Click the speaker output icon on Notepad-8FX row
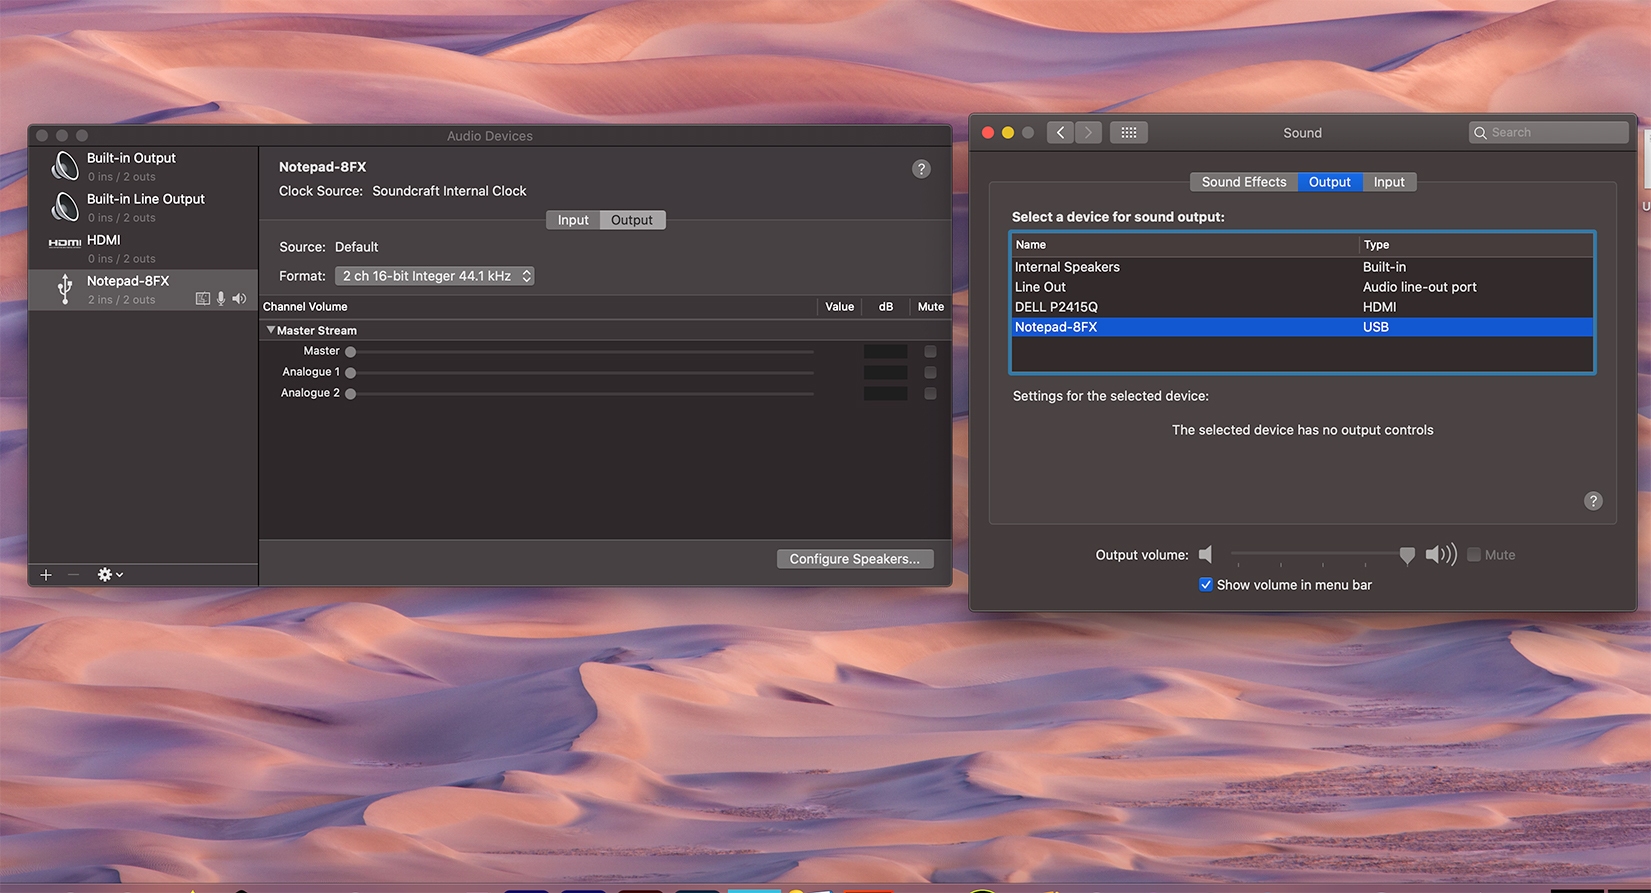1651x893 pixels. 239,299
